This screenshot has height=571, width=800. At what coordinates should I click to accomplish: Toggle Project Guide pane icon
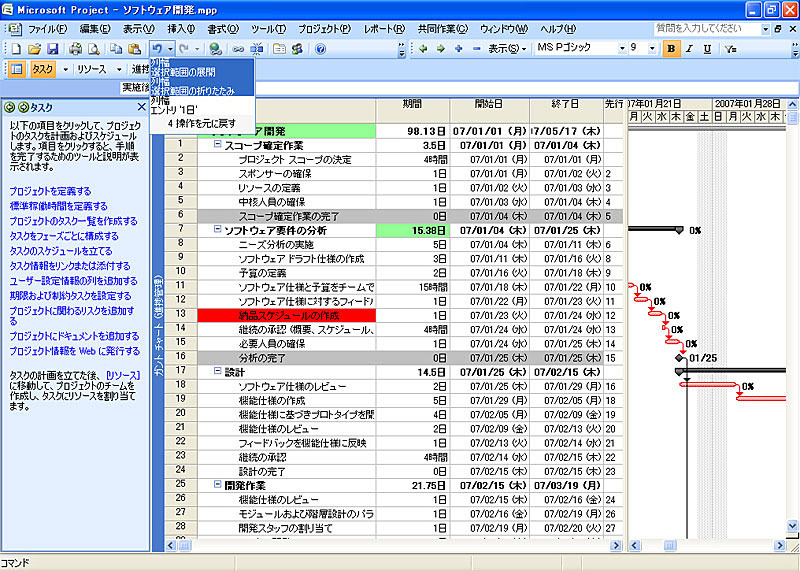coord(16,69)
